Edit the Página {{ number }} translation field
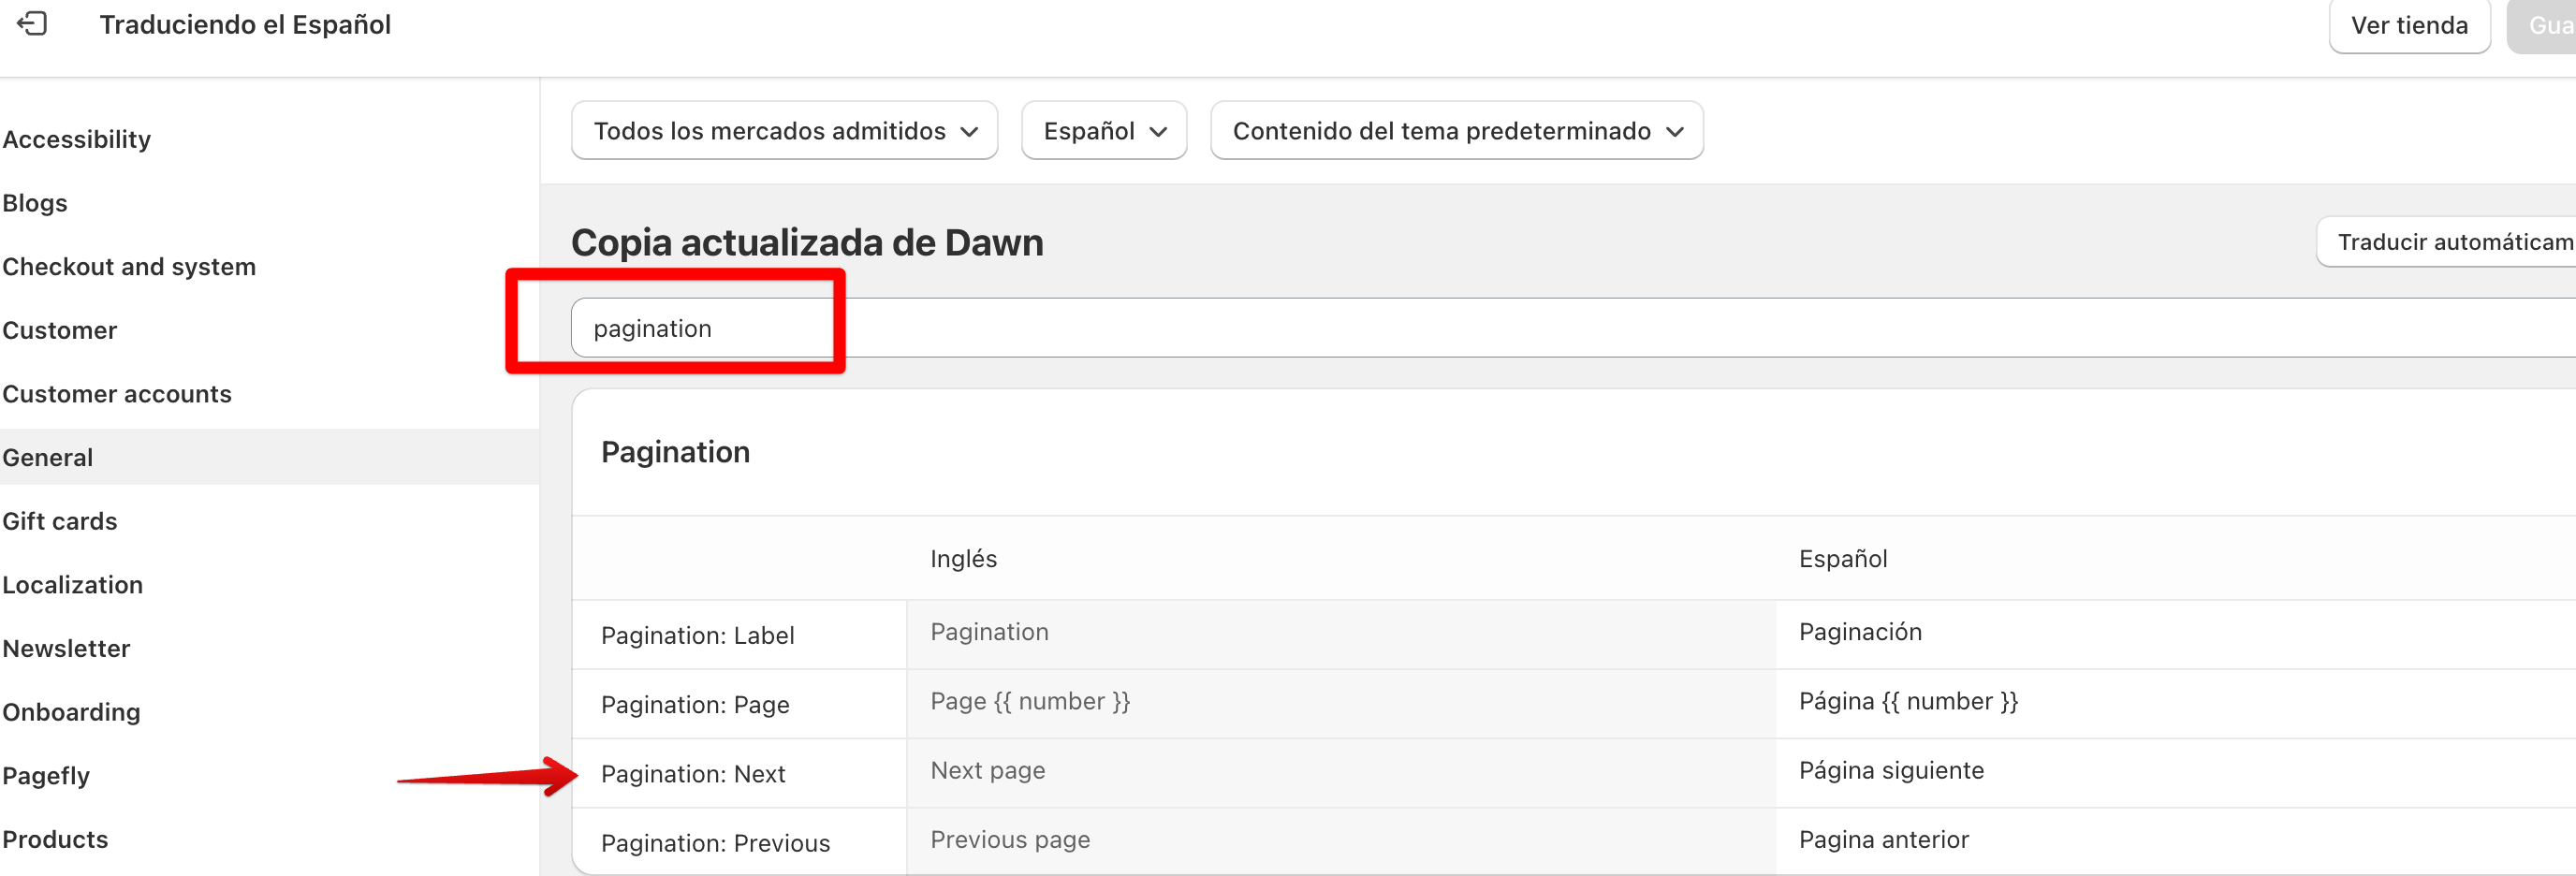2576x876 pixels. click(x=2176, y=703)
